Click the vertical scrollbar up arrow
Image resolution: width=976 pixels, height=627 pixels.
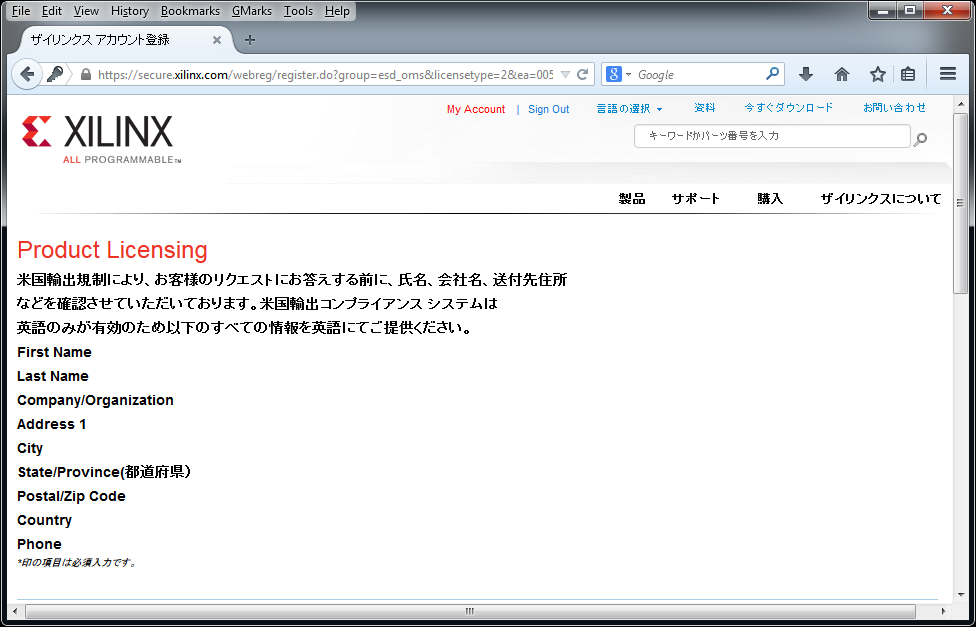coord(960,104)
